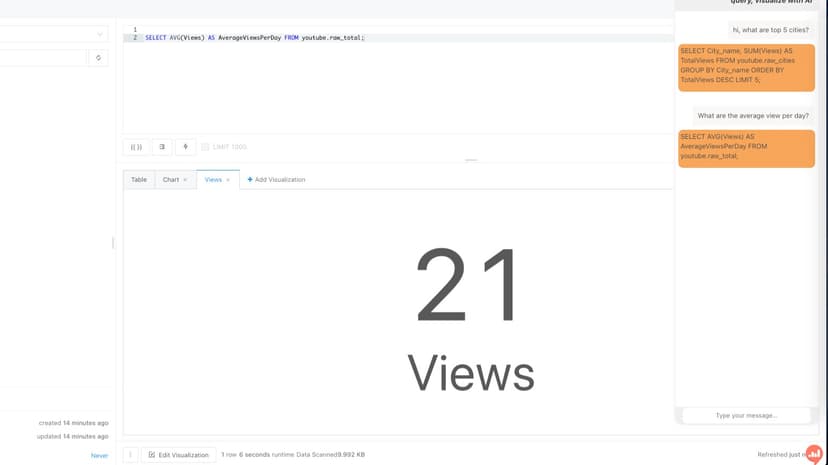Viewport: 828px width, 465px height.
Task: Click the editor resize handle
Action: (471, 160)
